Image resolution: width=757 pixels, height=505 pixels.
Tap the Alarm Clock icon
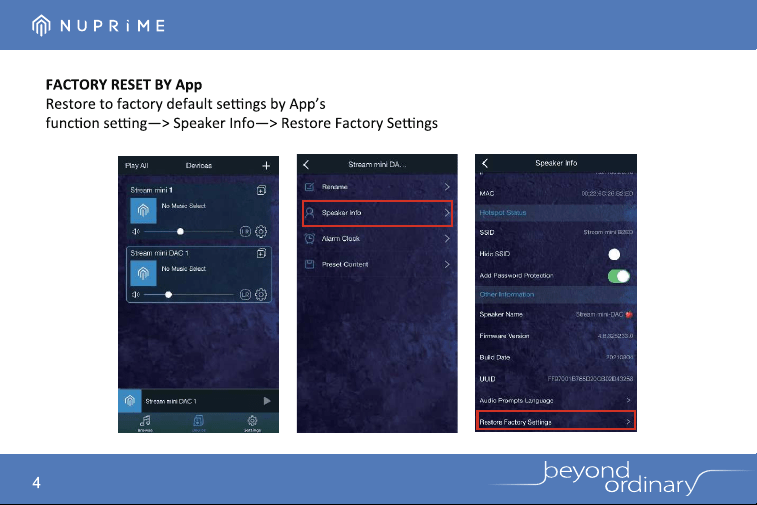pyautogui.click(x=309, y=238)
